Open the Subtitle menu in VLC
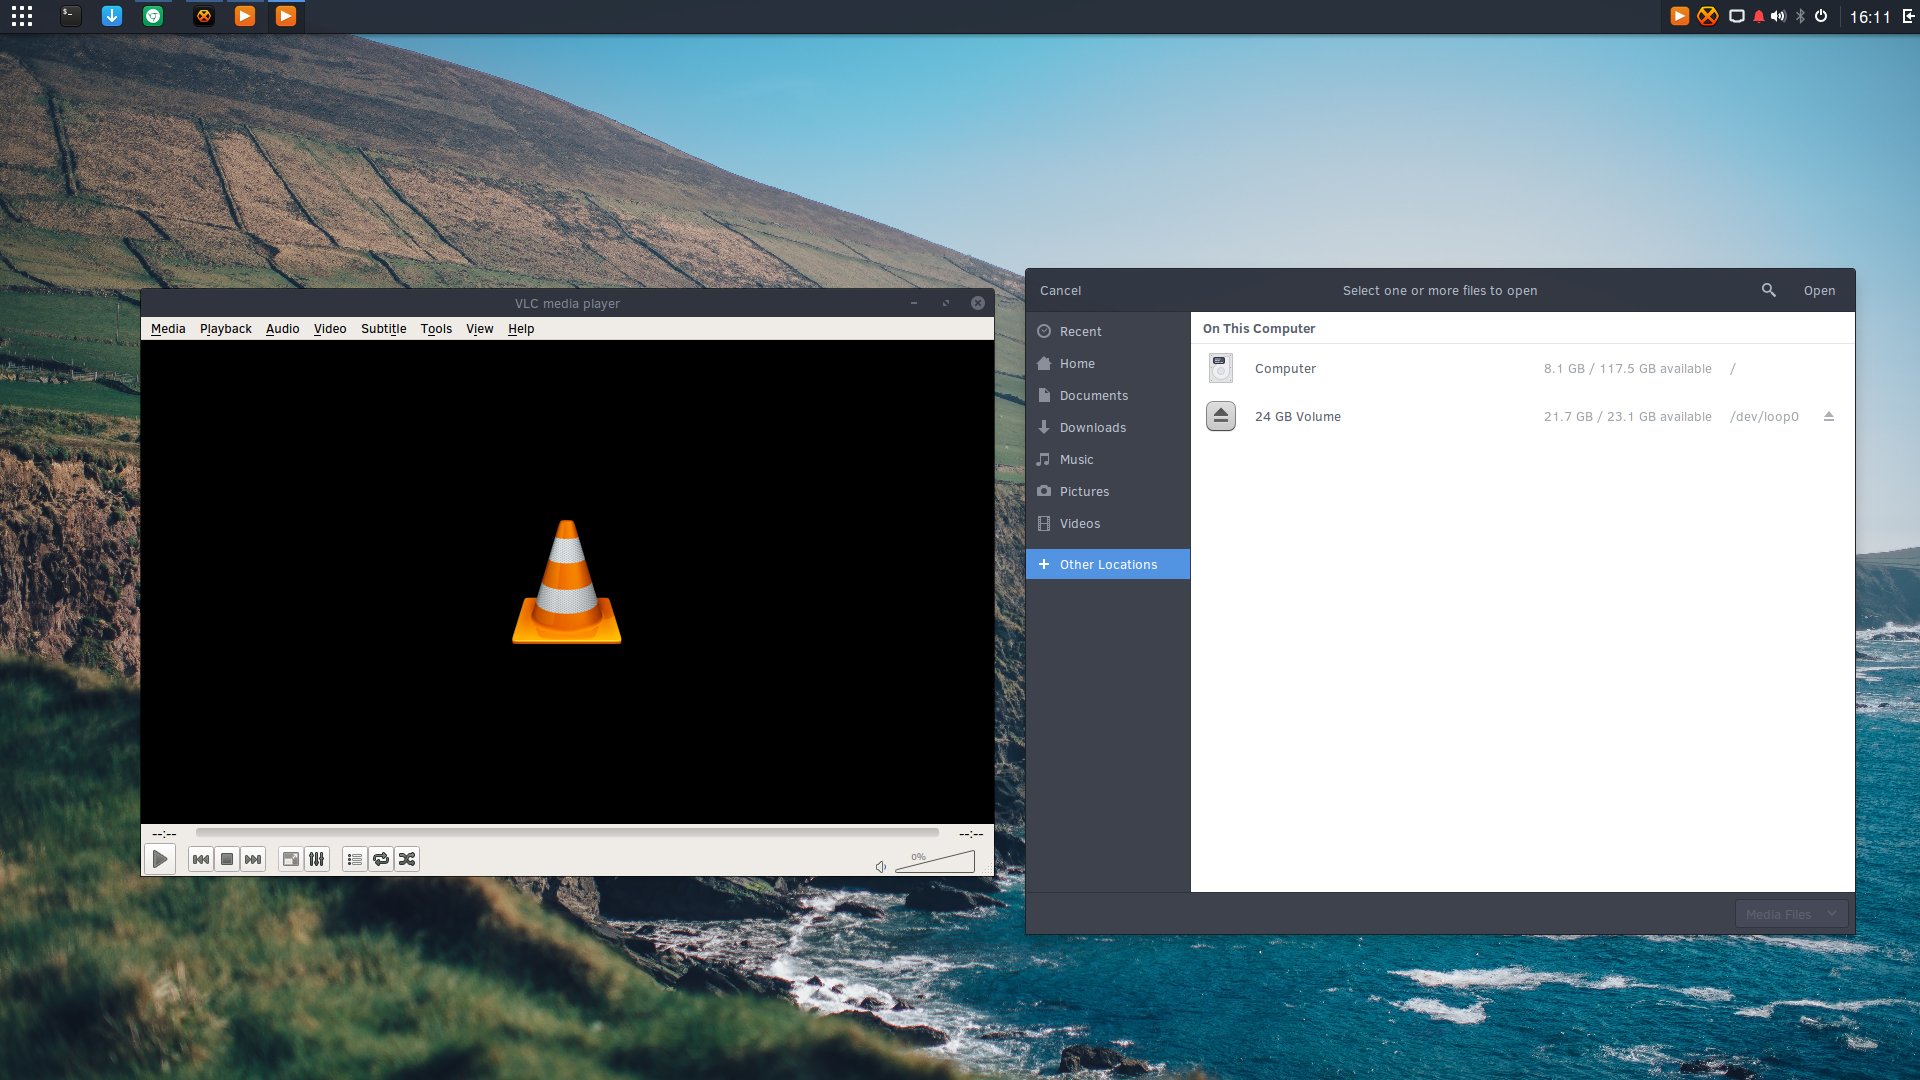1920x1080 pixels. coord(383,329)
